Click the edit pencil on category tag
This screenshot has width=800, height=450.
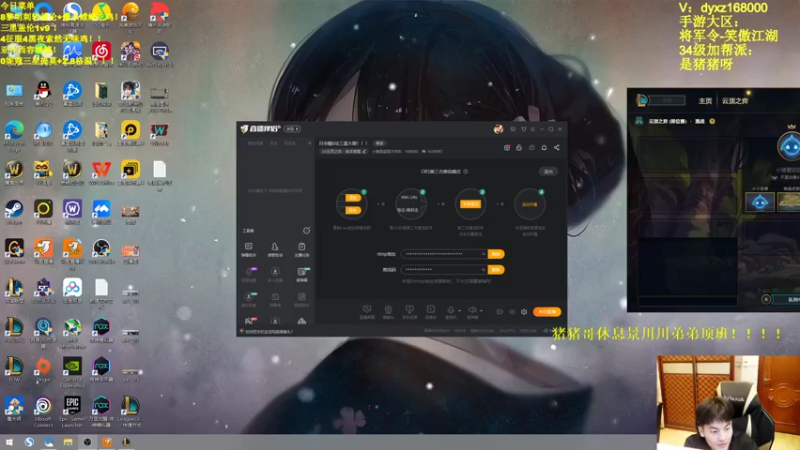click(x=364, y=152)
